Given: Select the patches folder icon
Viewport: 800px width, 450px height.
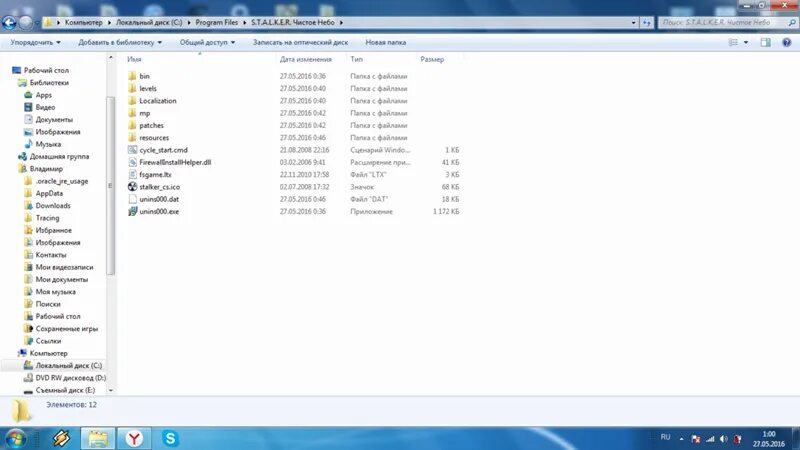Looking at the screenshot, I should (132, 125).
